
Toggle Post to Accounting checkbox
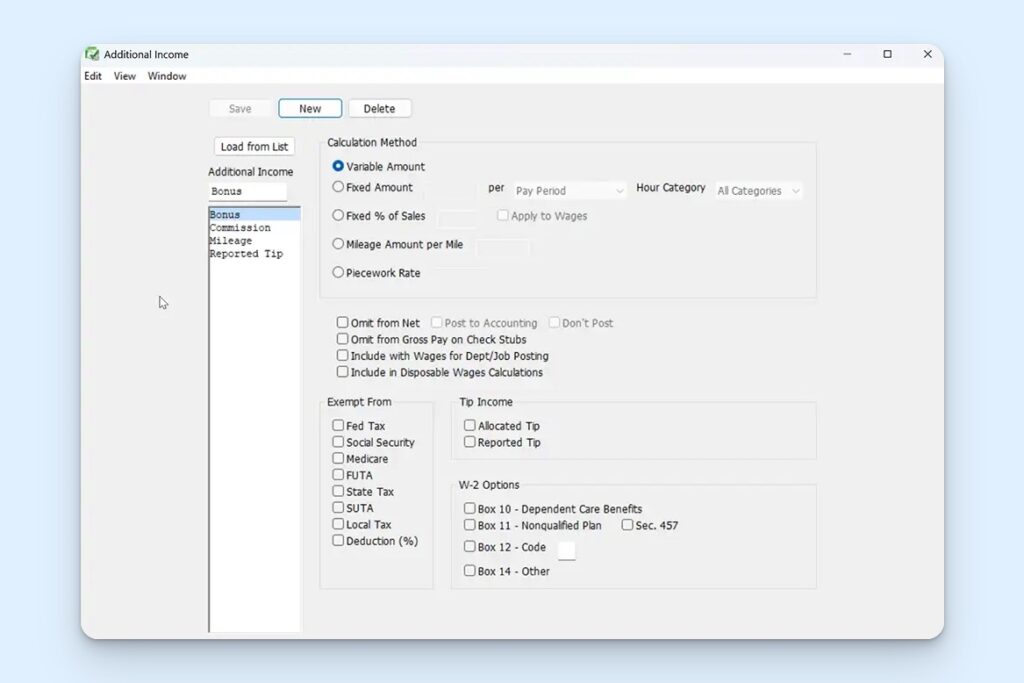point(436,322)
